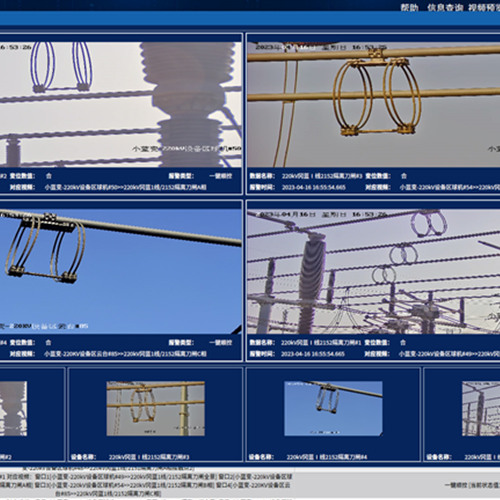Click data name 隔离刀闸#1 in bottom-right panel
Screen dimensions: 500x500
321,342
